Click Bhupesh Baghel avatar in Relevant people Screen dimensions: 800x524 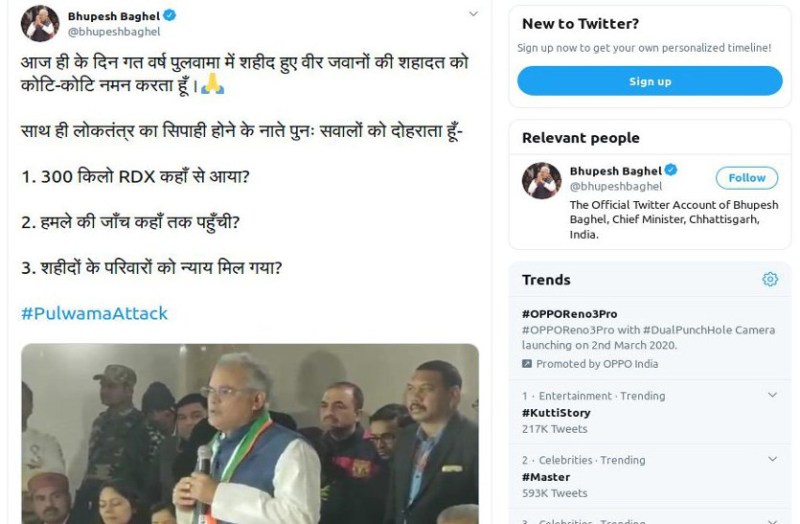click(541, 180)
